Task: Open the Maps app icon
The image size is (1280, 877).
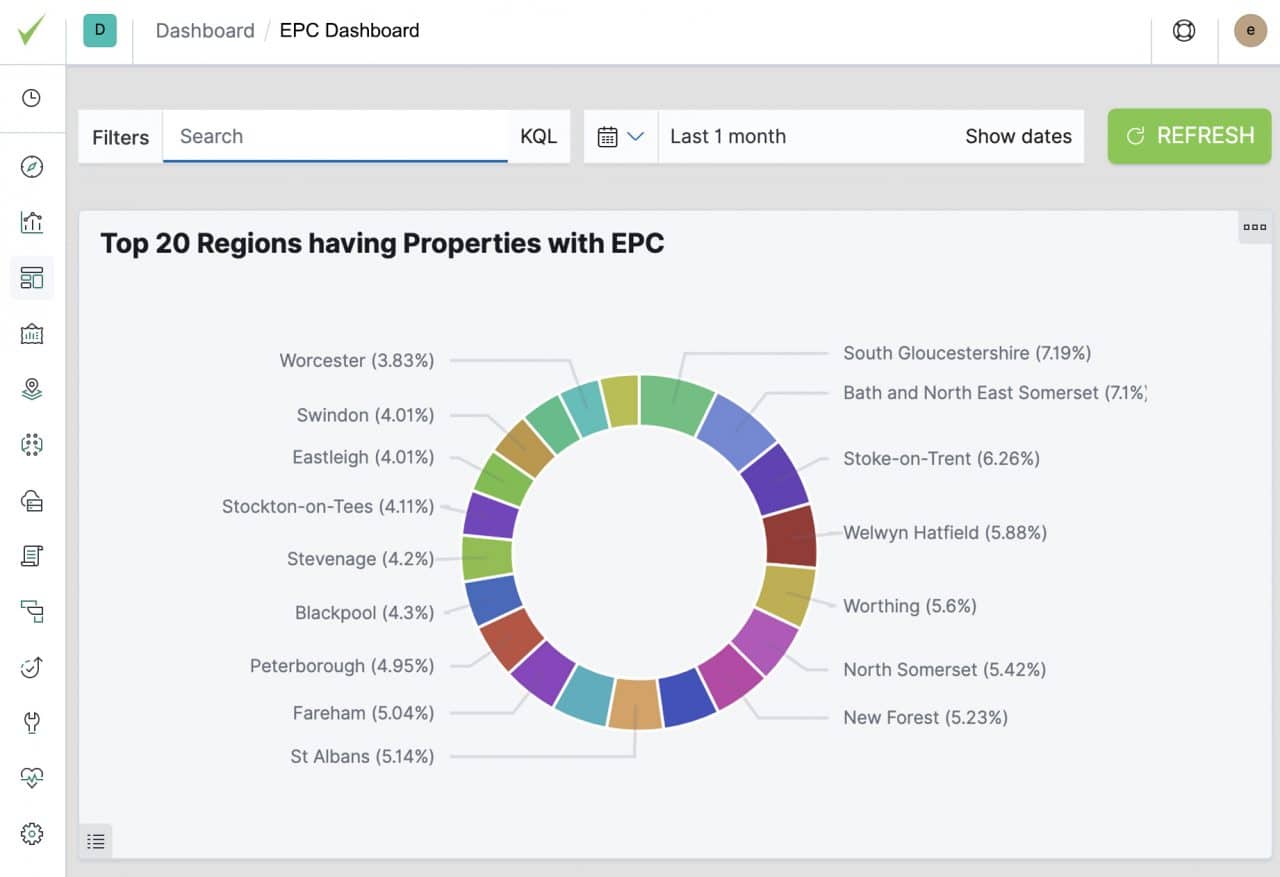Action: tap(30, 389)
